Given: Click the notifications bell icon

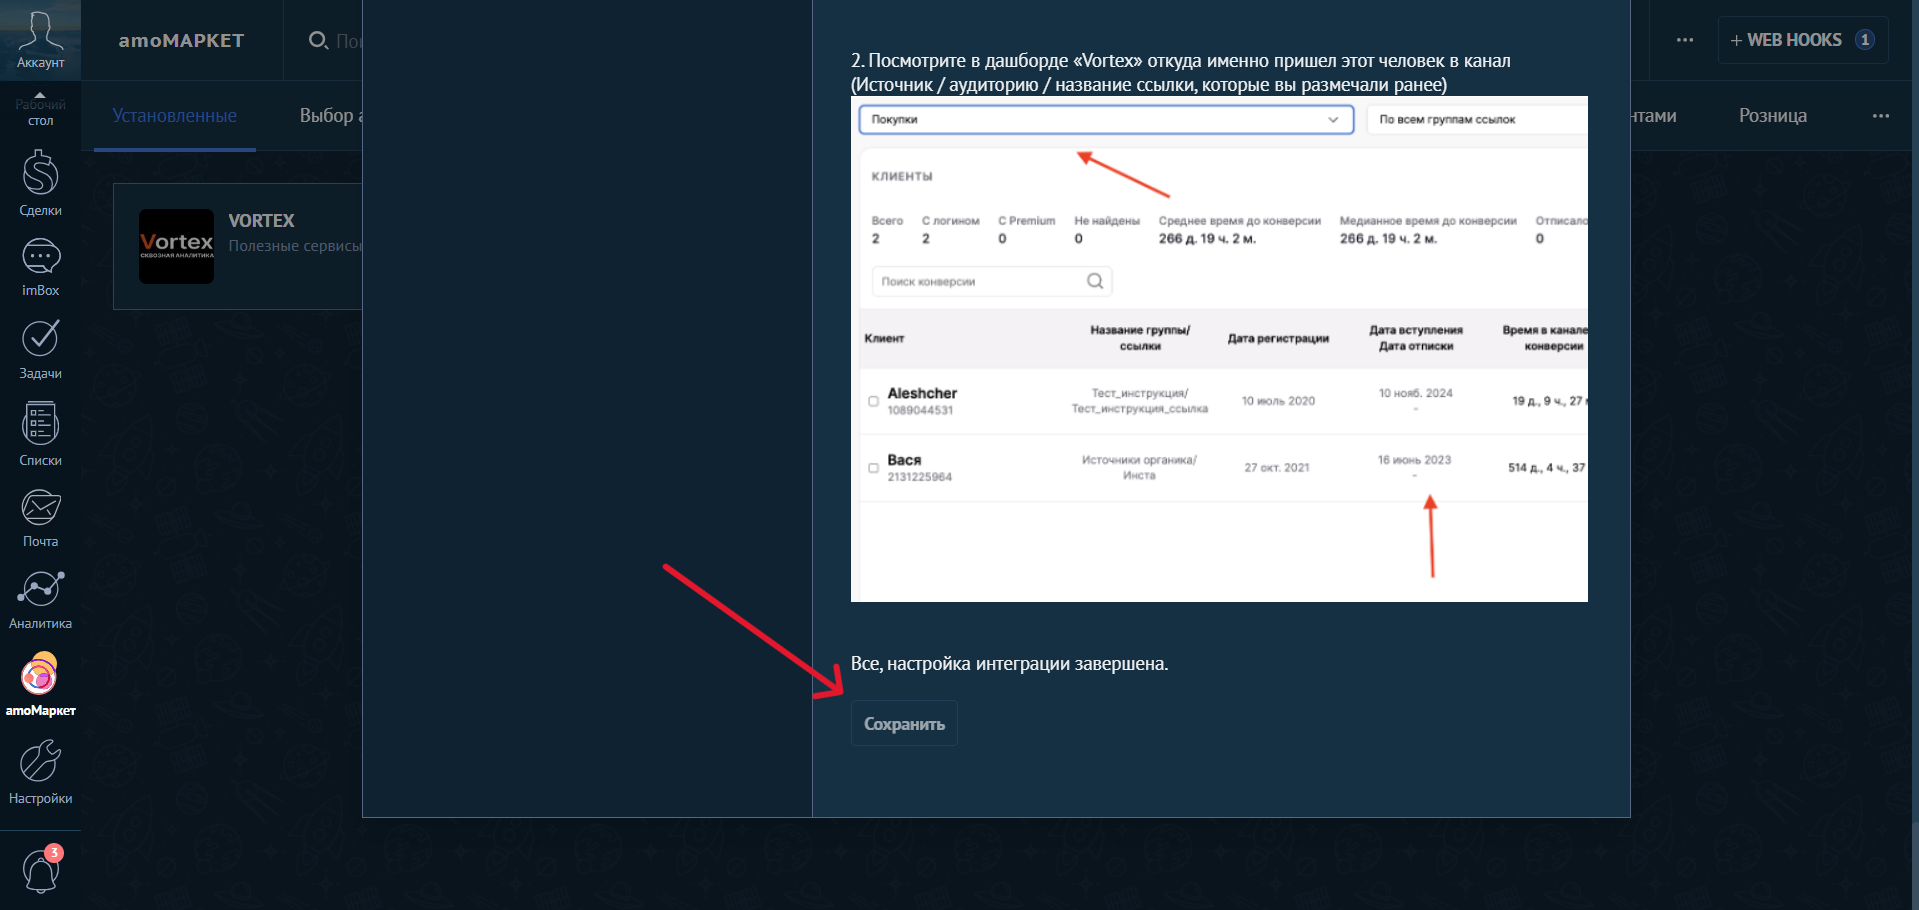Looking at the screenshot, I should [41, 870].
